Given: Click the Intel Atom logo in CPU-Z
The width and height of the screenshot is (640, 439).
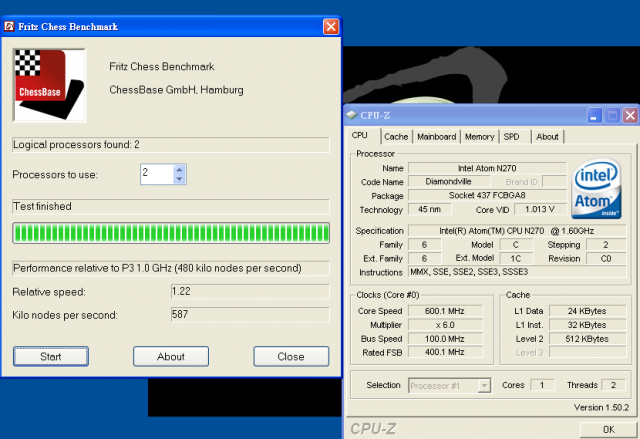Looking at the screenshot, I should click(x=596, y=189).
